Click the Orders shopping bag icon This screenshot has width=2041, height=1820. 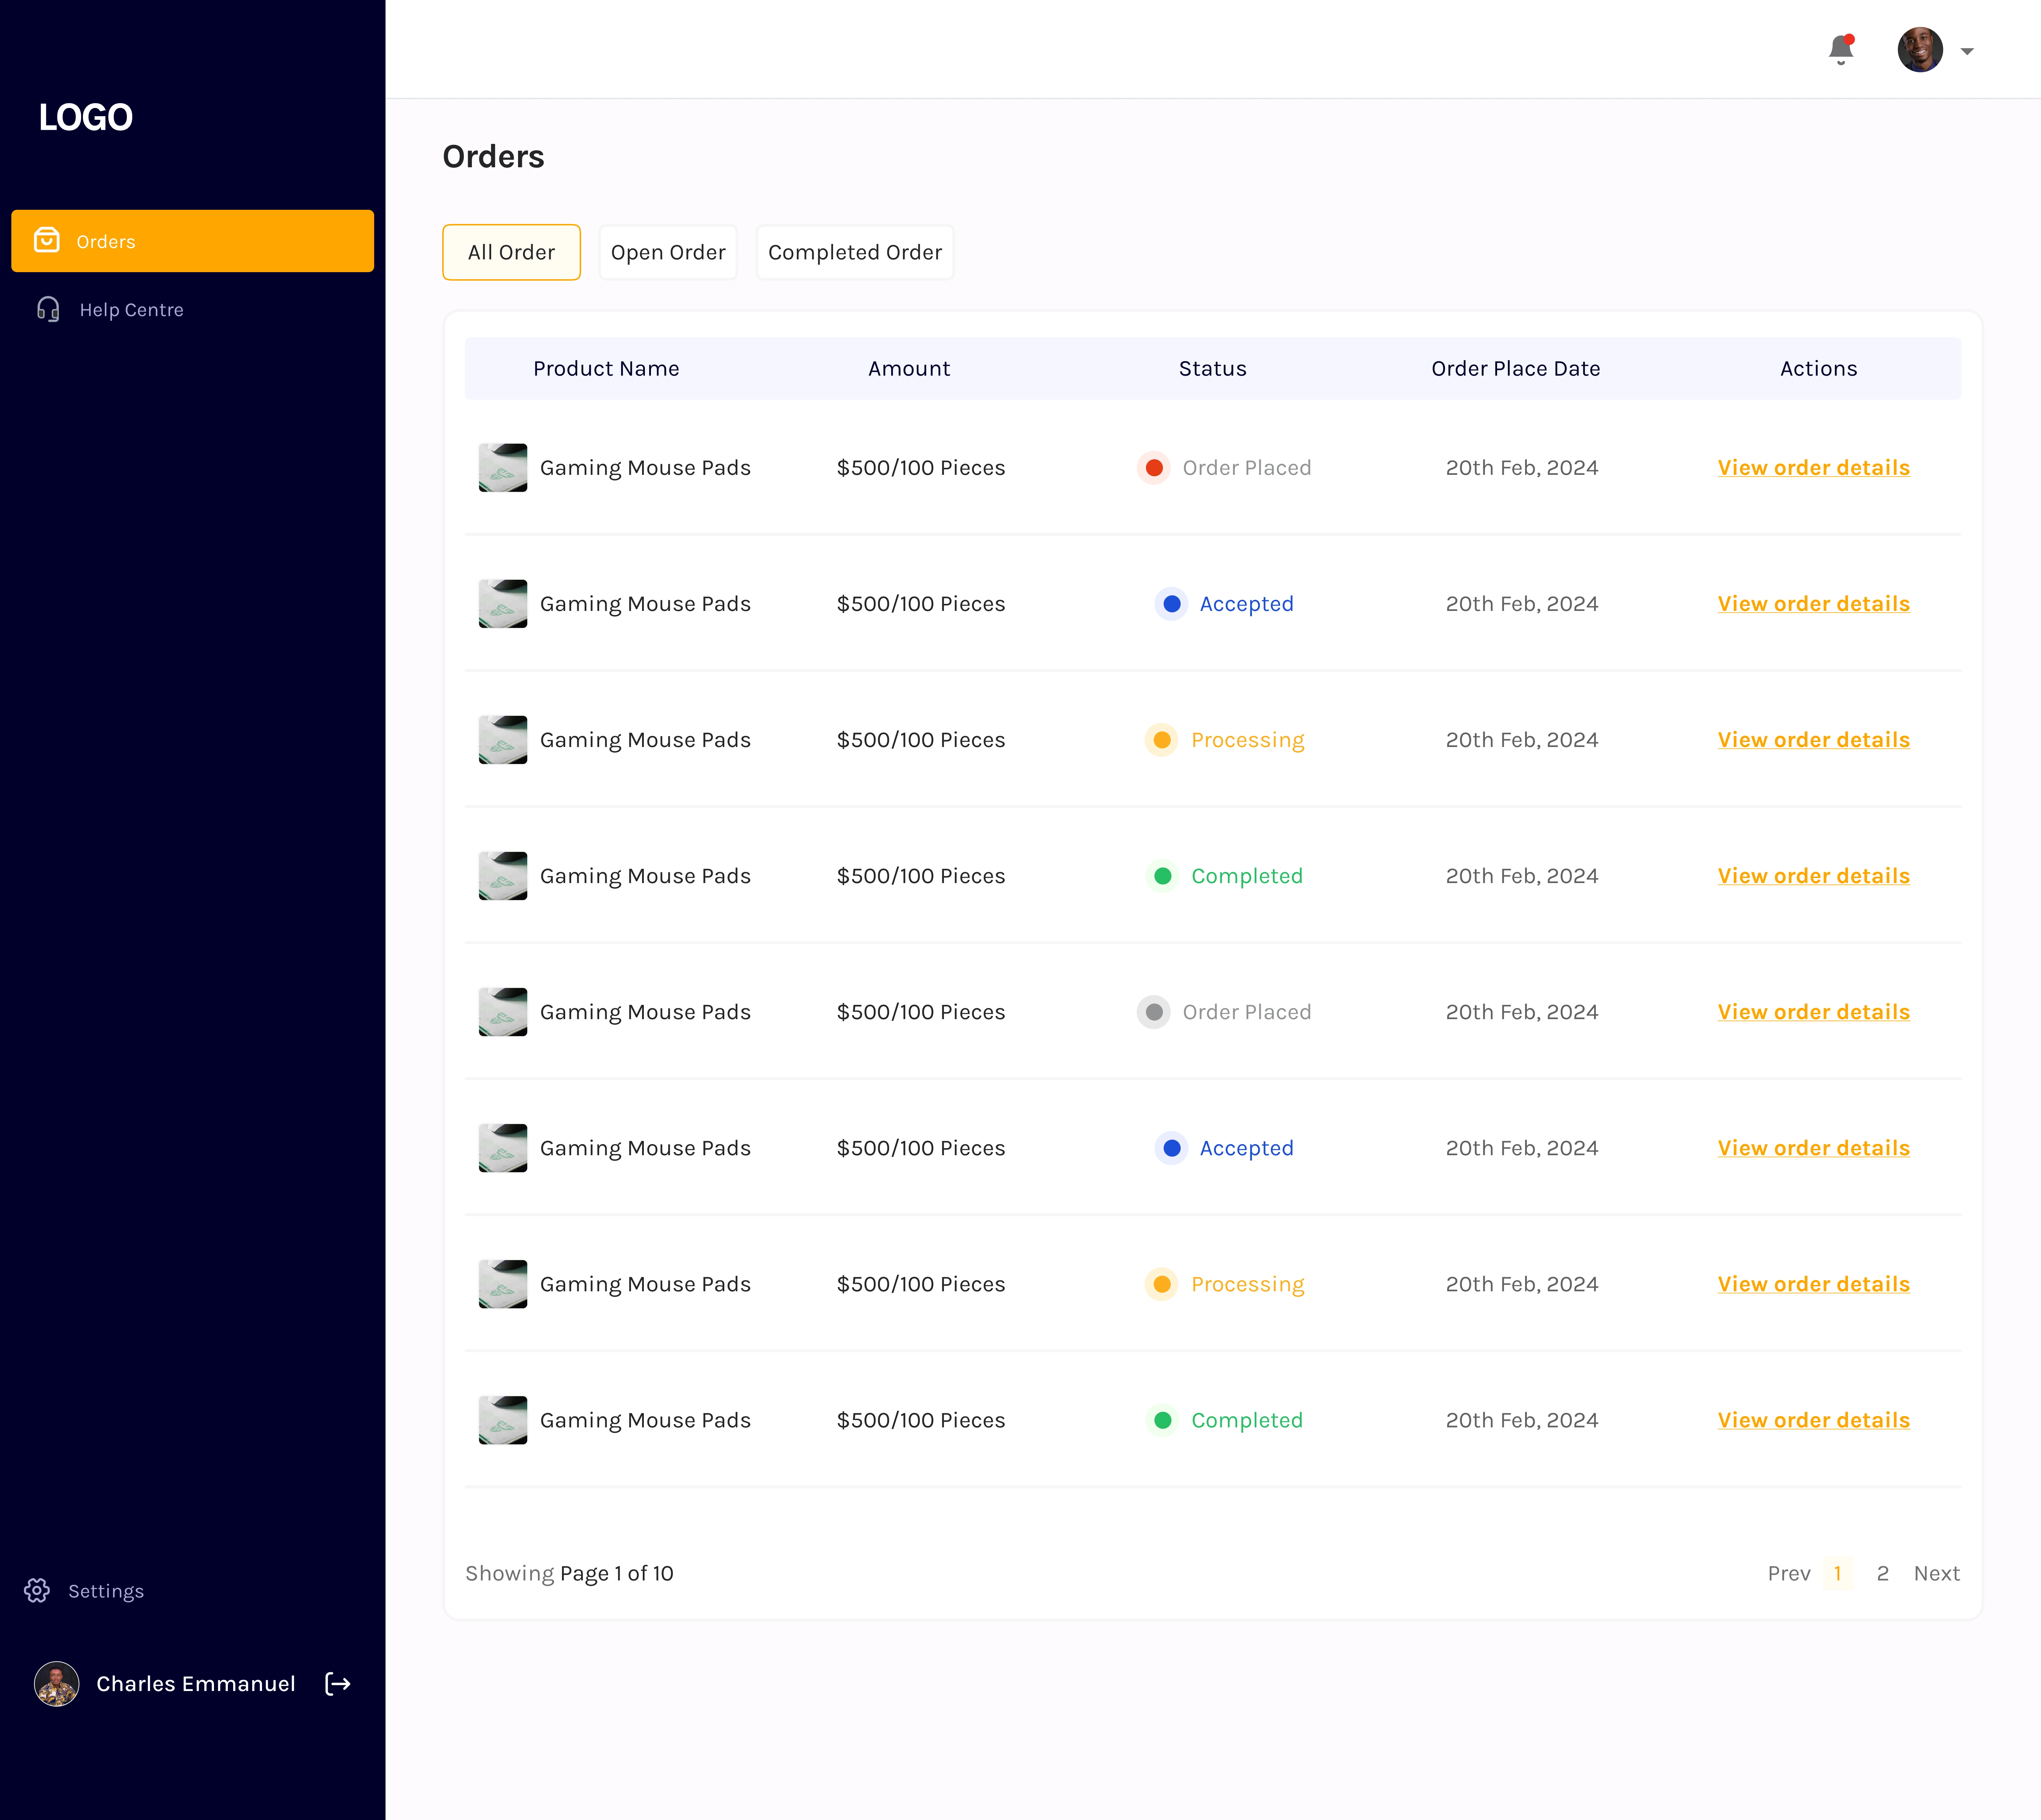pyautogui.click(x=47, y=240)
